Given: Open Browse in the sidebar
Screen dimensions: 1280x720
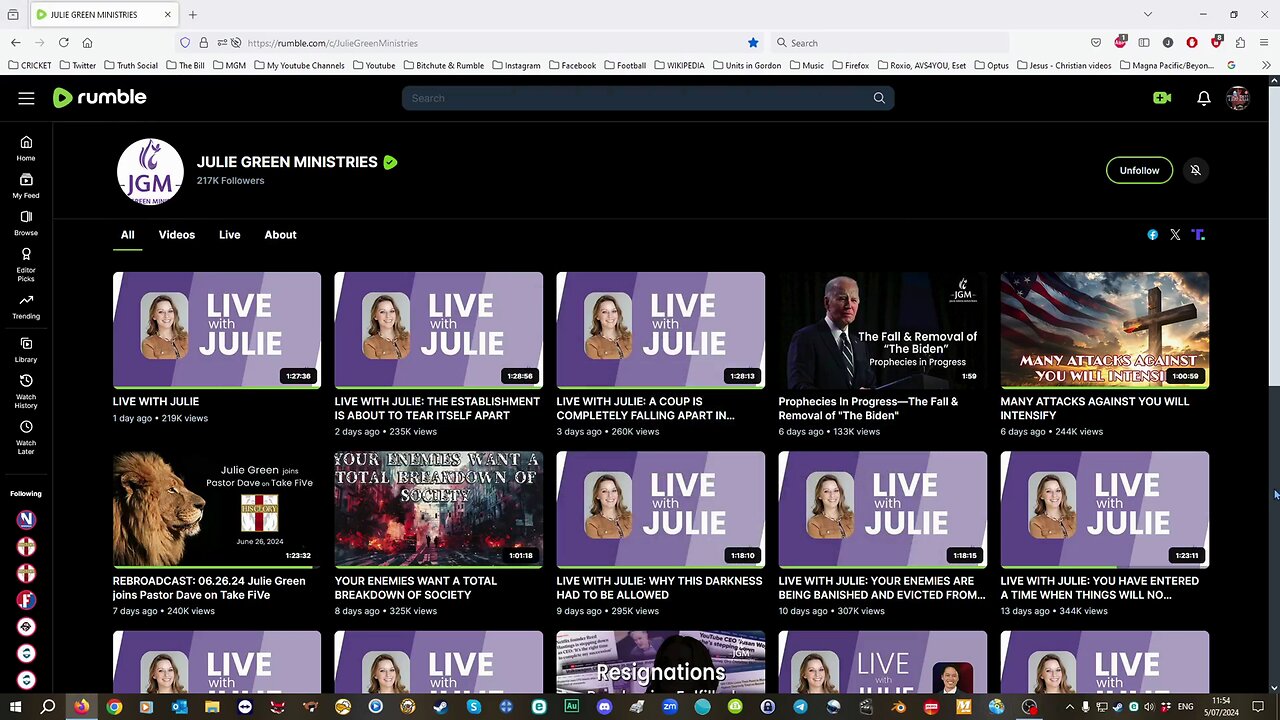Looking at the screenshot, I should point(26,223).
